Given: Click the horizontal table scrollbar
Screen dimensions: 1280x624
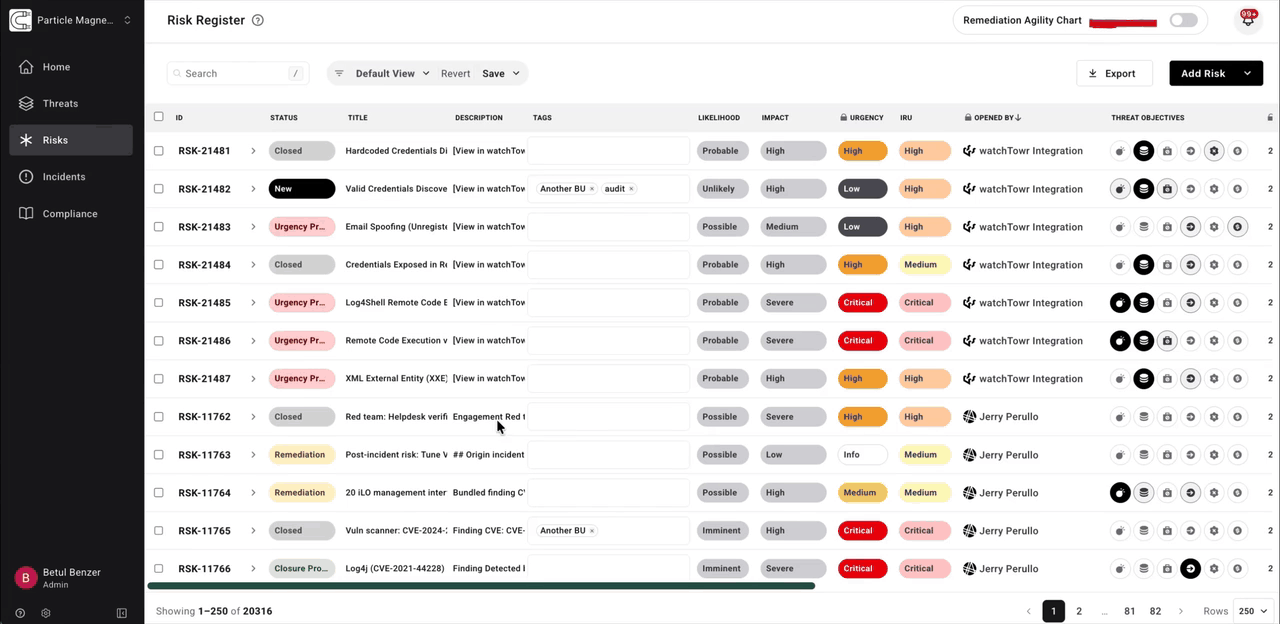Looking at the screenshot, I should pos(481,586).
